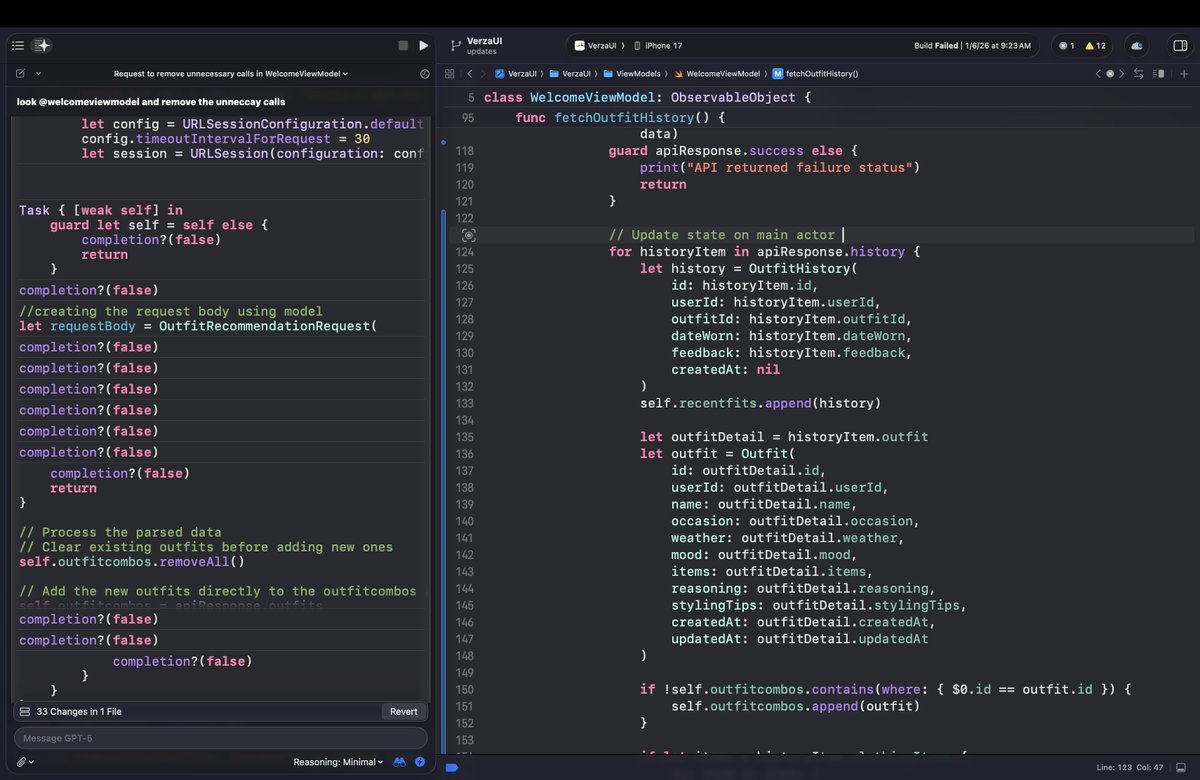Click the user prompt 'look @welcomeviewmodel' message

coord(151,102)
